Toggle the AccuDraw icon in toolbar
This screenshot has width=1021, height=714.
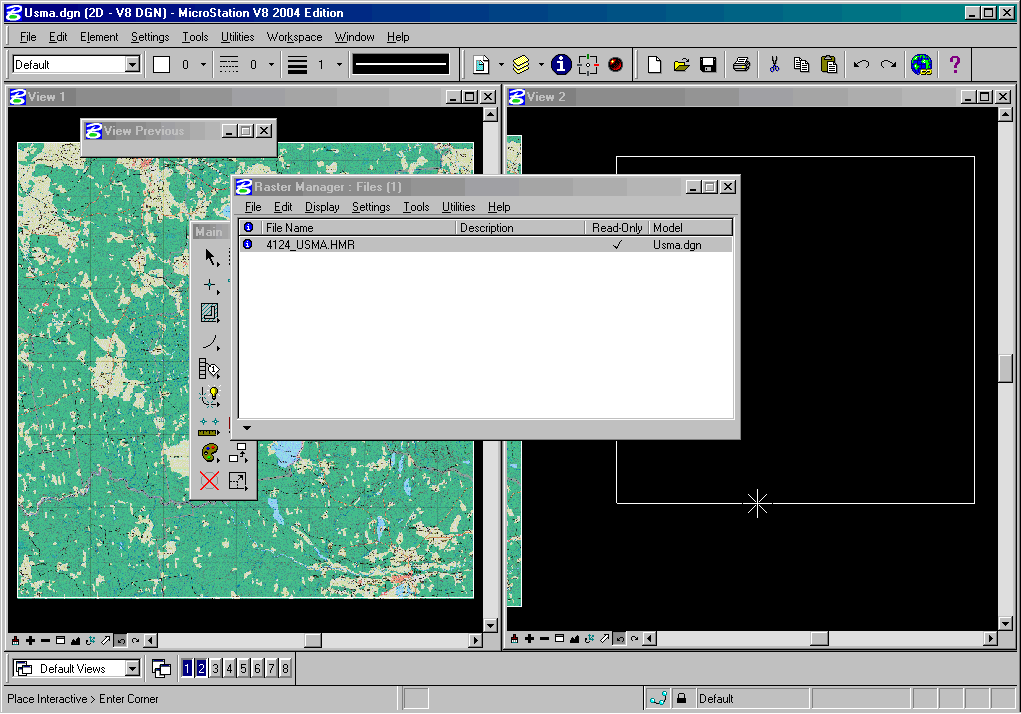588,64
